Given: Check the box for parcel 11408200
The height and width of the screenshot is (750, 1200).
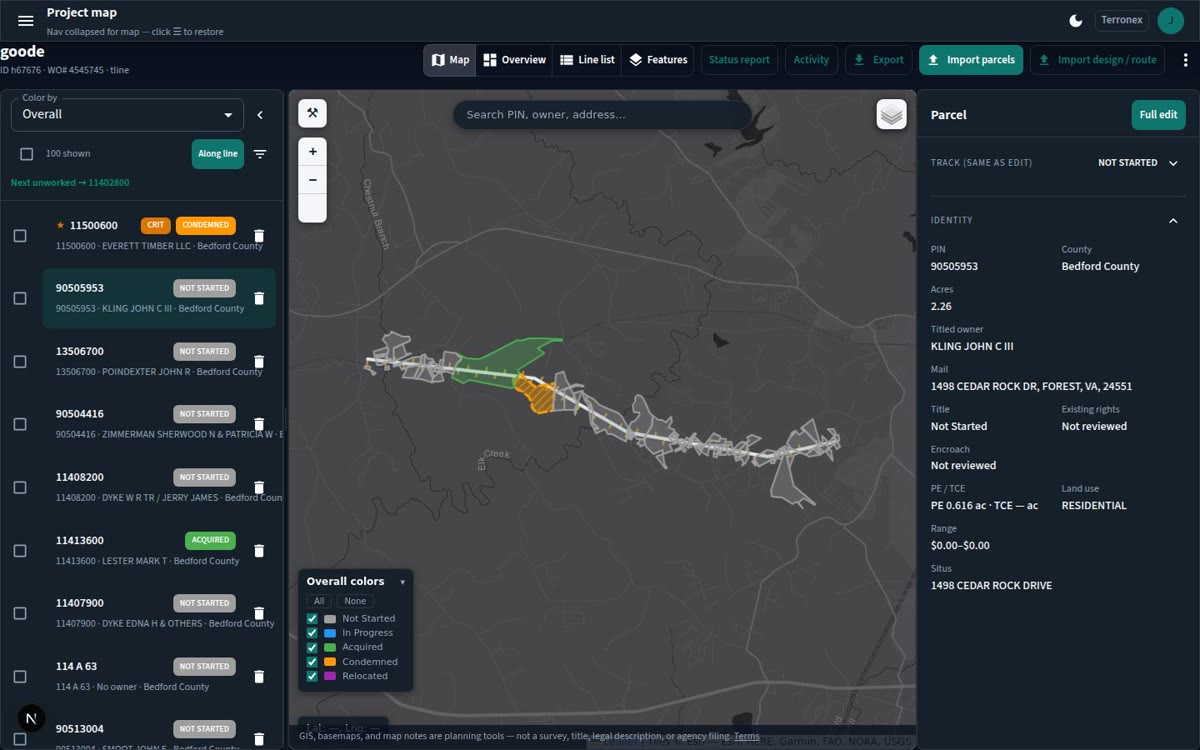Looking at the screenshot, I should click(20, 488).
